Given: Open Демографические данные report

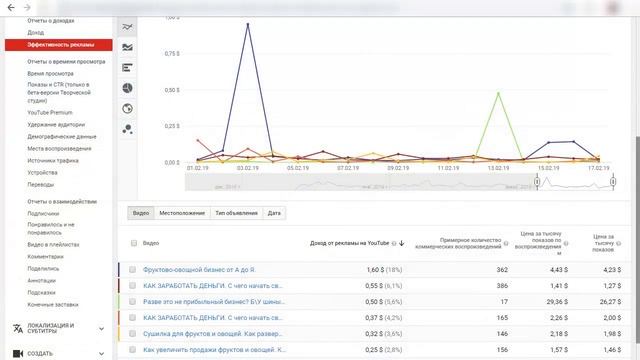Looking at the screenshot, I should pyautogui.click(x=62, y=137).
